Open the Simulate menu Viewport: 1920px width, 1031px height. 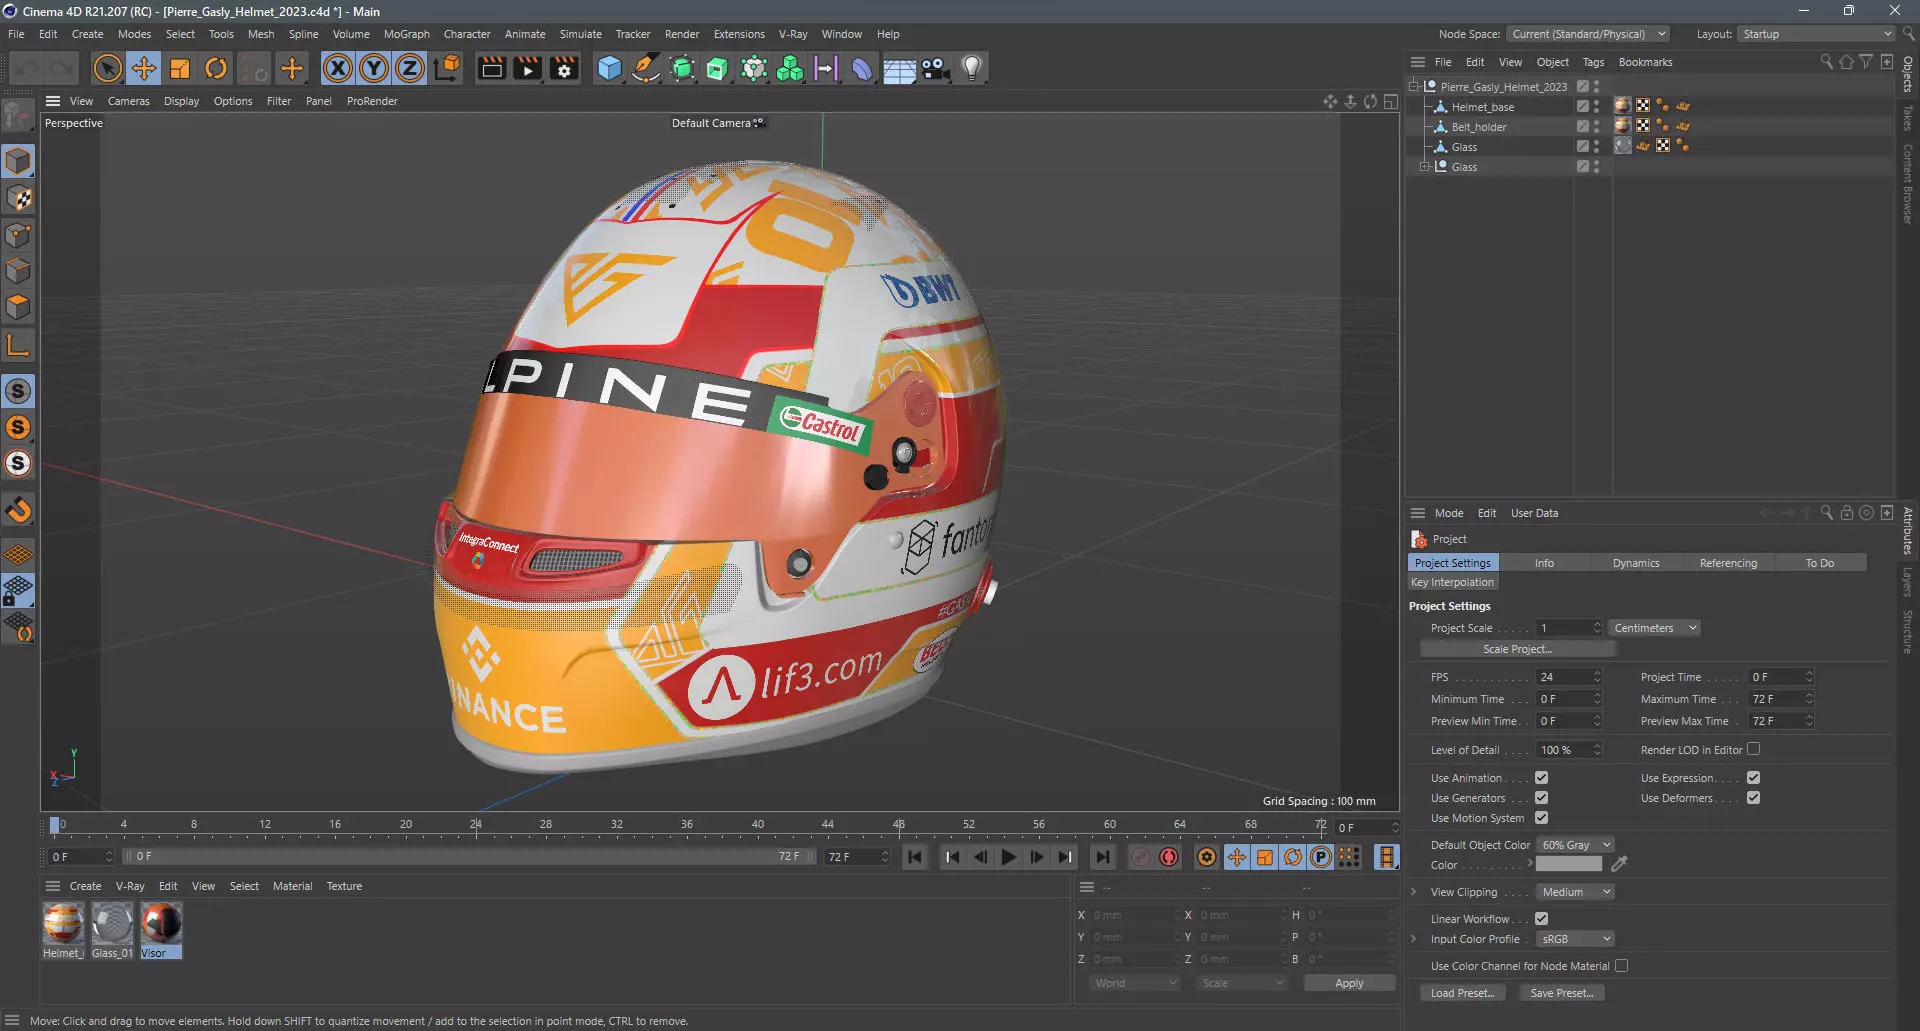point(580,34)
